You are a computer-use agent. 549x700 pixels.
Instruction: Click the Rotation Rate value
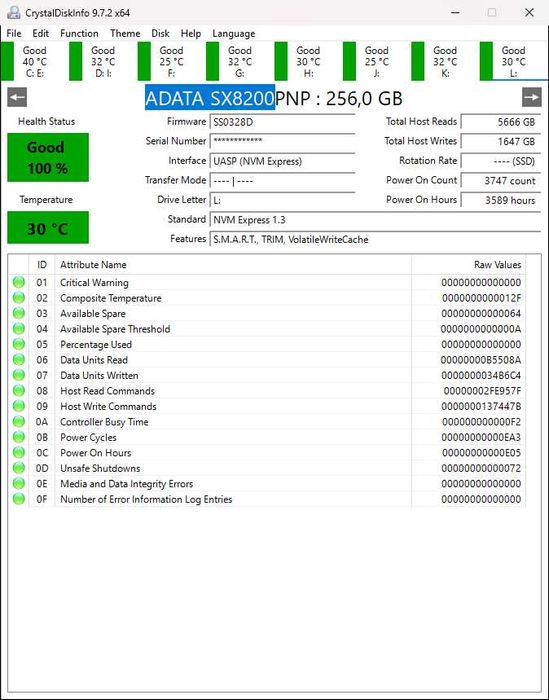500,161
